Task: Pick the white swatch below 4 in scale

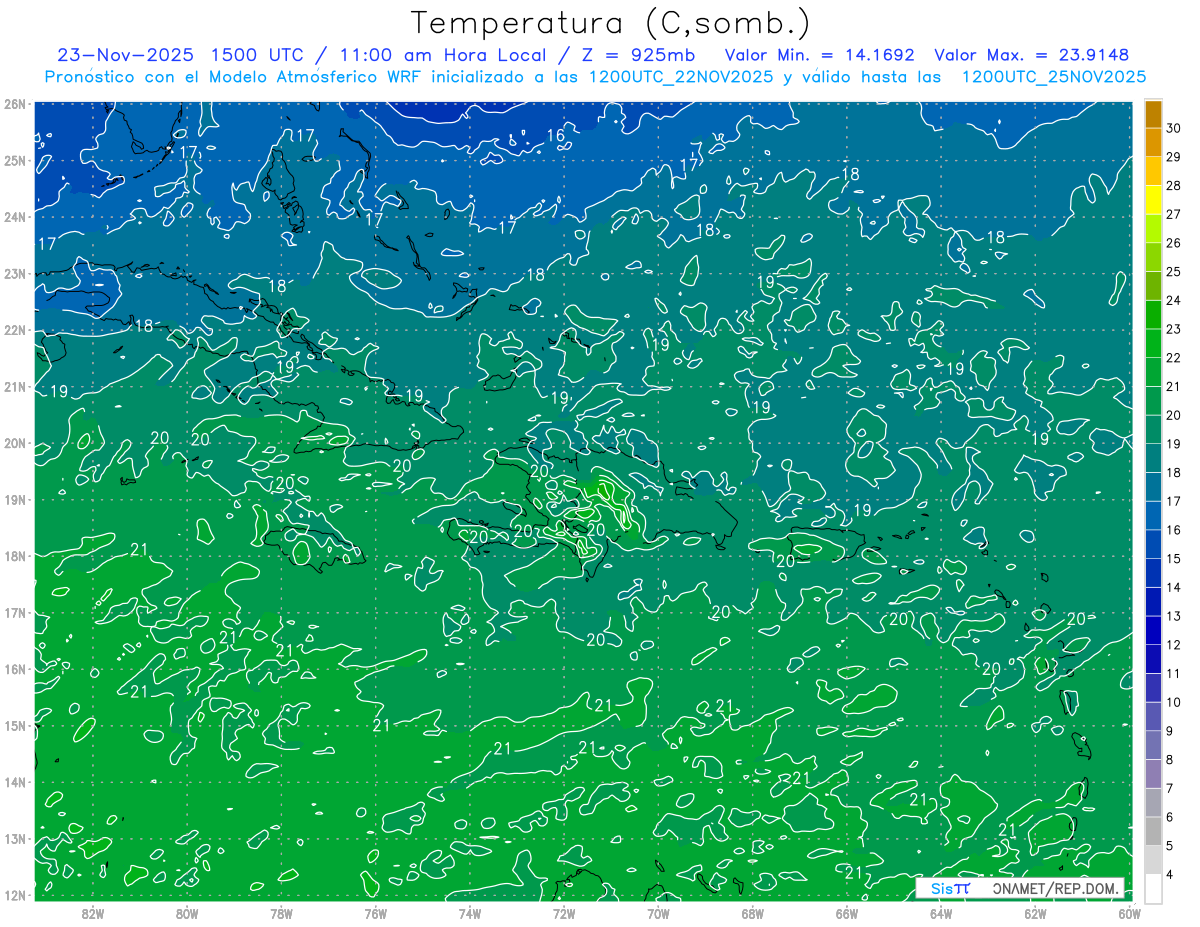Action: point(1153,888)
